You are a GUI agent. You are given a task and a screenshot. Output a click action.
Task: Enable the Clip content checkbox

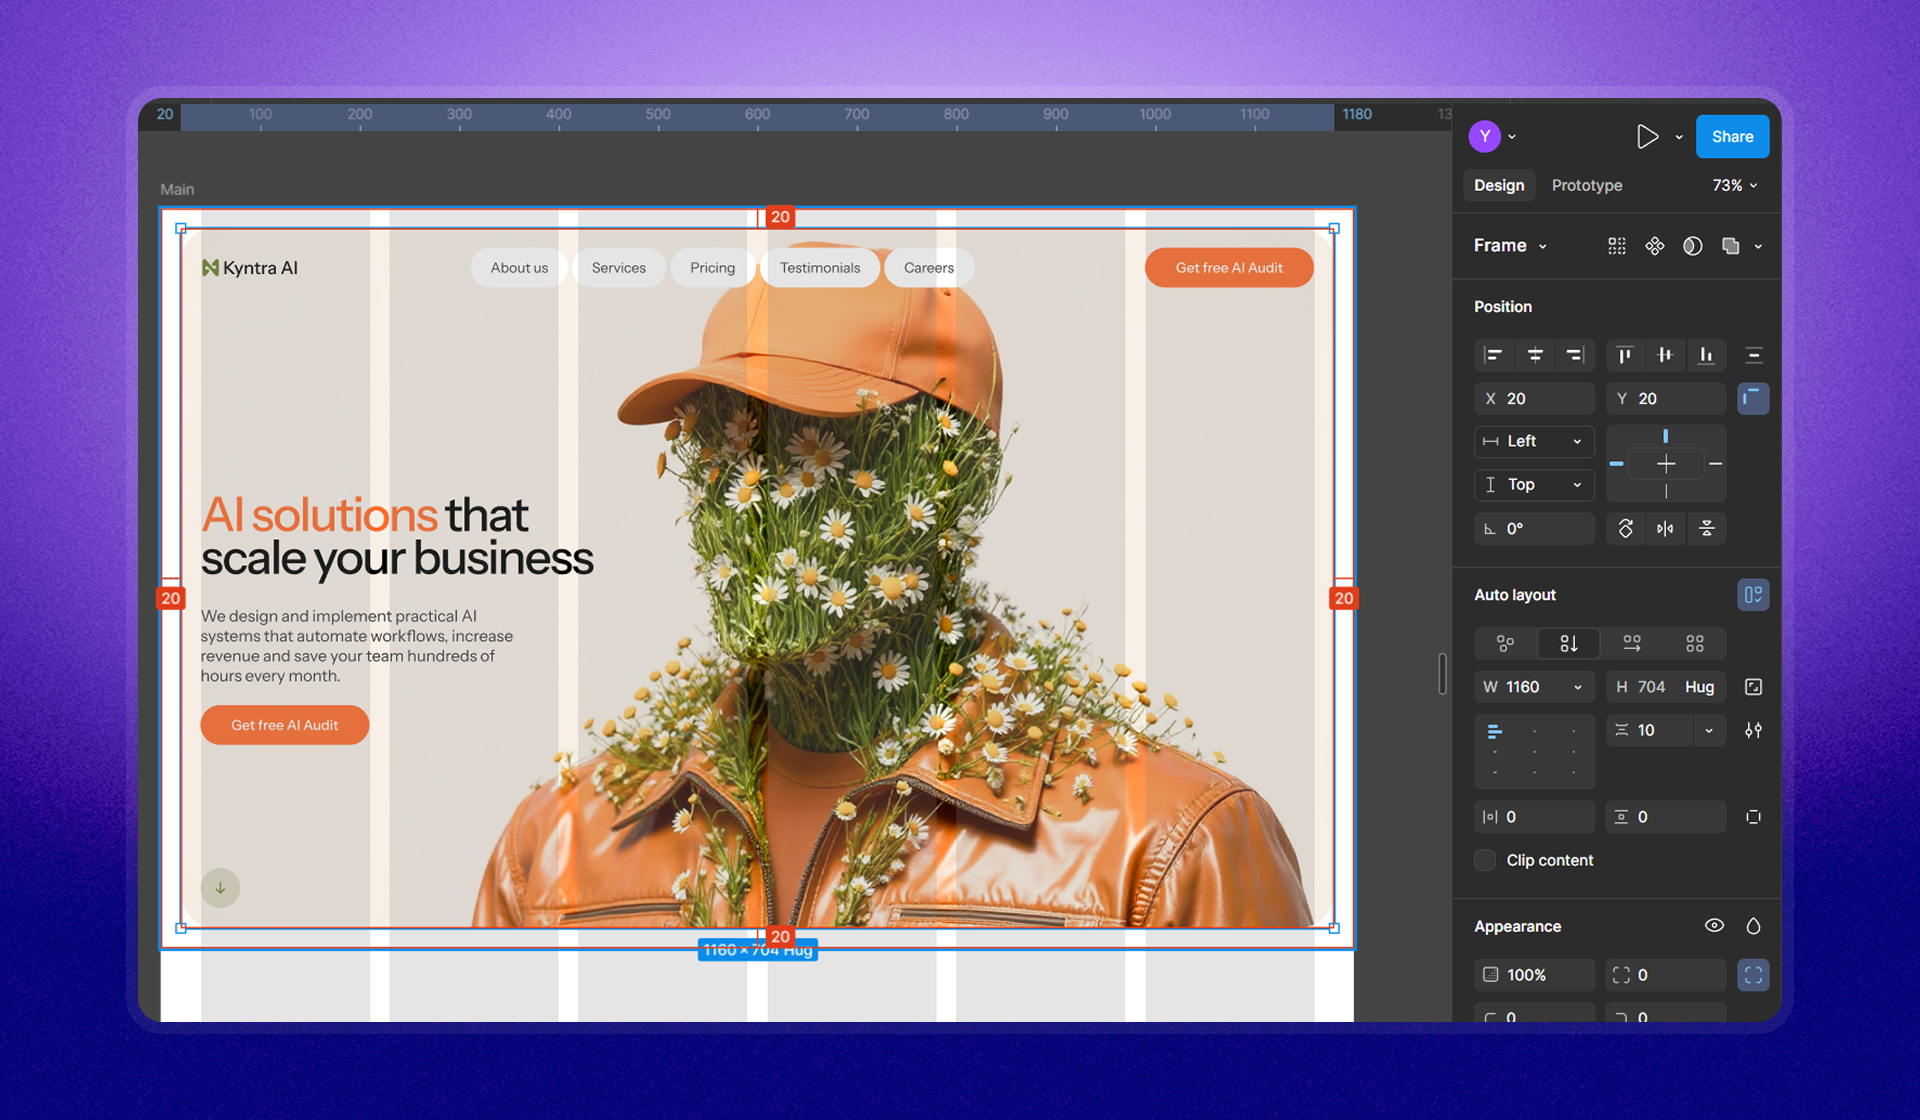[1485, 861]
